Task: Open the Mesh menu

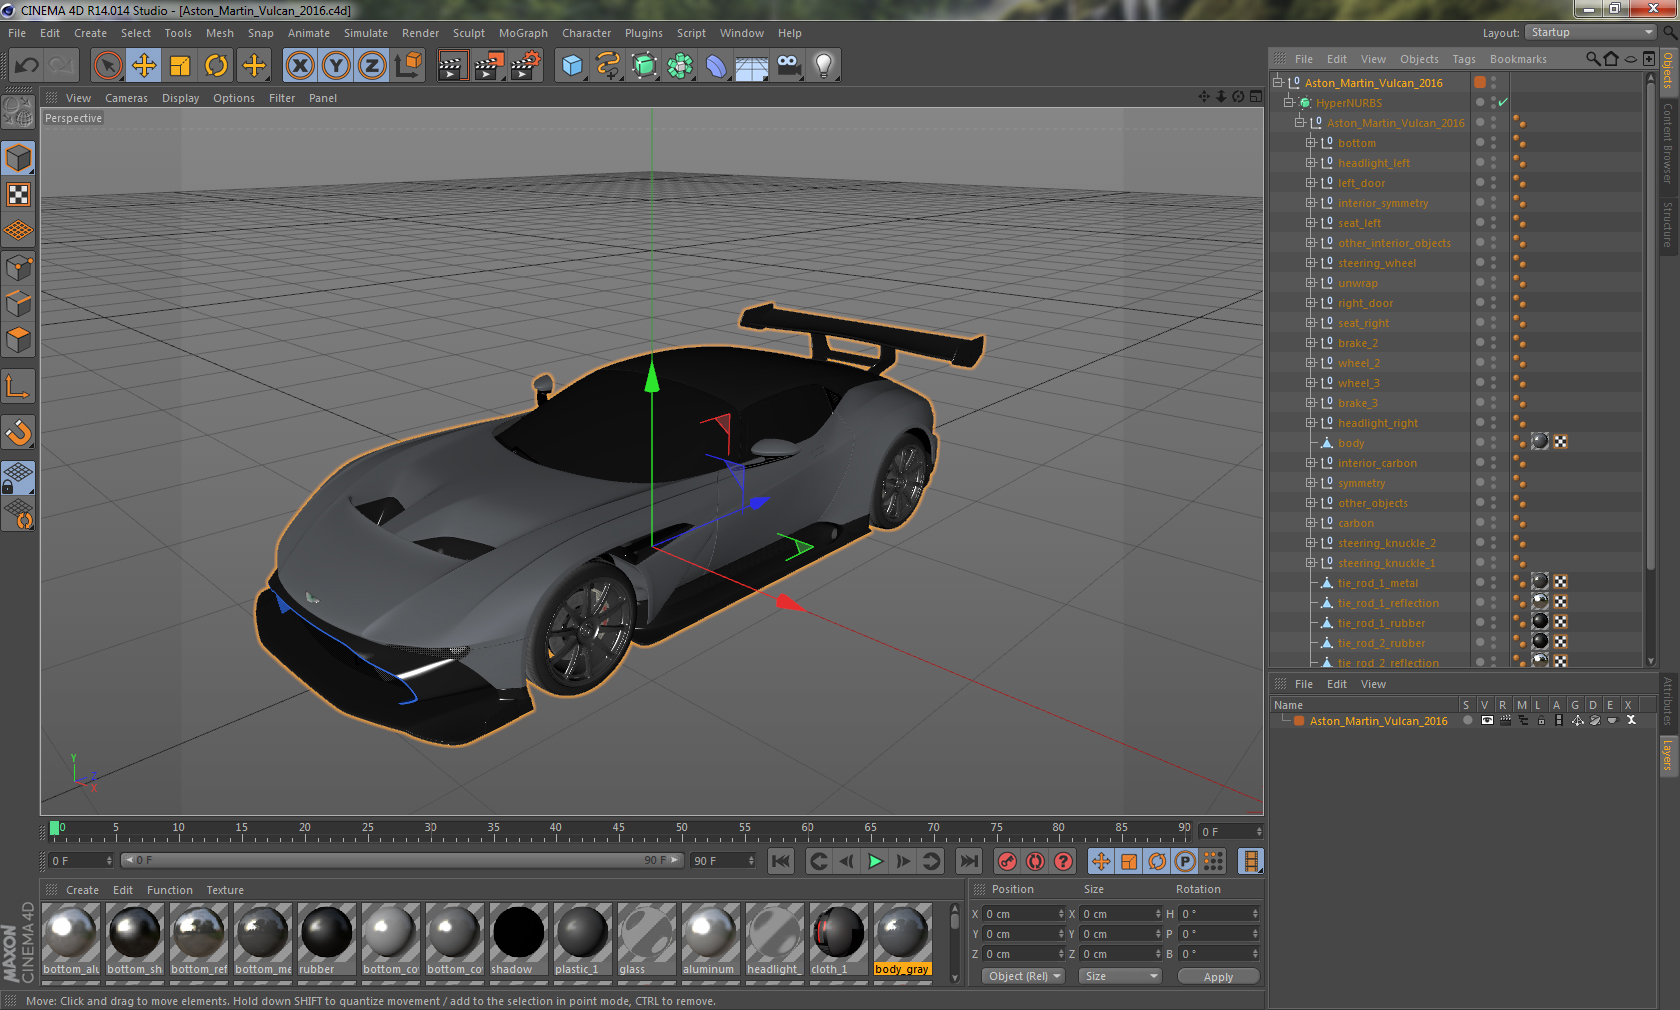Action: [x=220, y=33]
